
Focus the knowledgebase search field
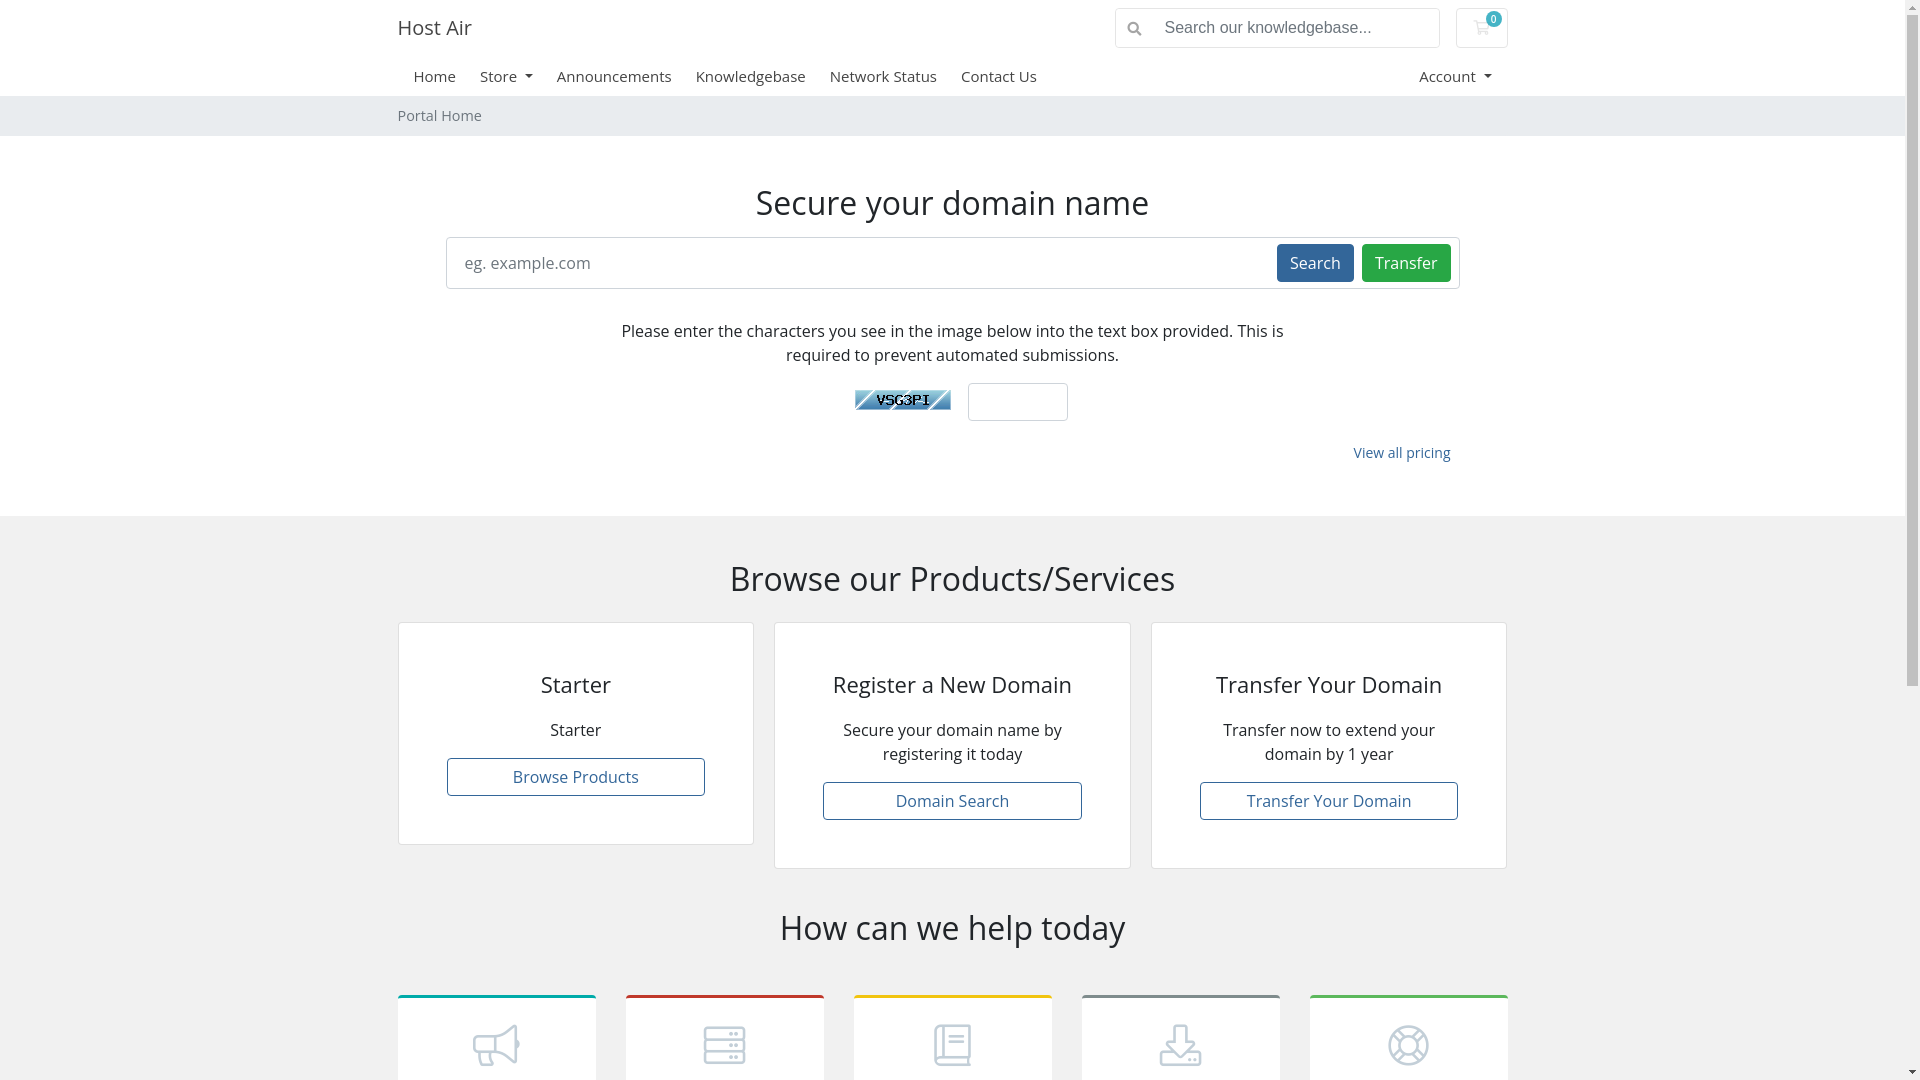[1296, 28]
